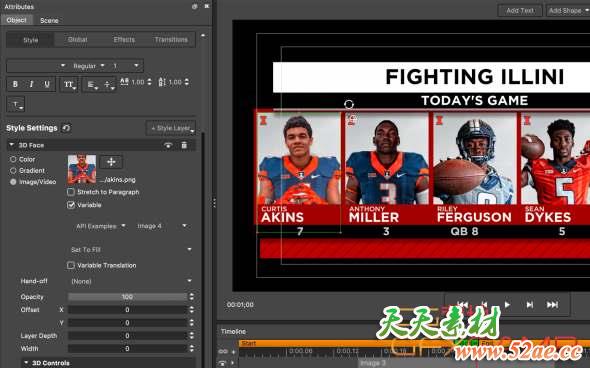Open the Set To Fill dropdown
This screenshot has width=590, height=368.
(131, 249)
